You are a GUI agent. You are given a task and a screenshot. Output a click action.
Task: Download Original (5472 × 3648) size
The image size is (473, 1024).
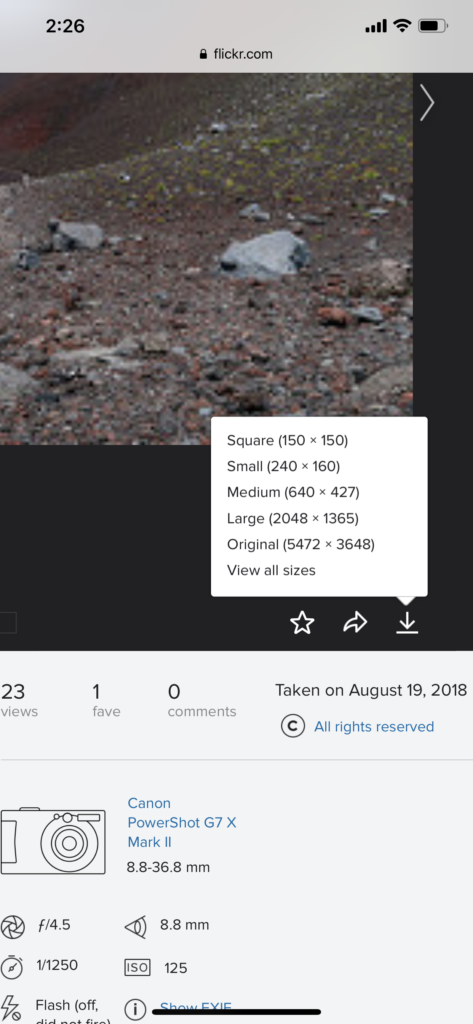tap(301, 544)
